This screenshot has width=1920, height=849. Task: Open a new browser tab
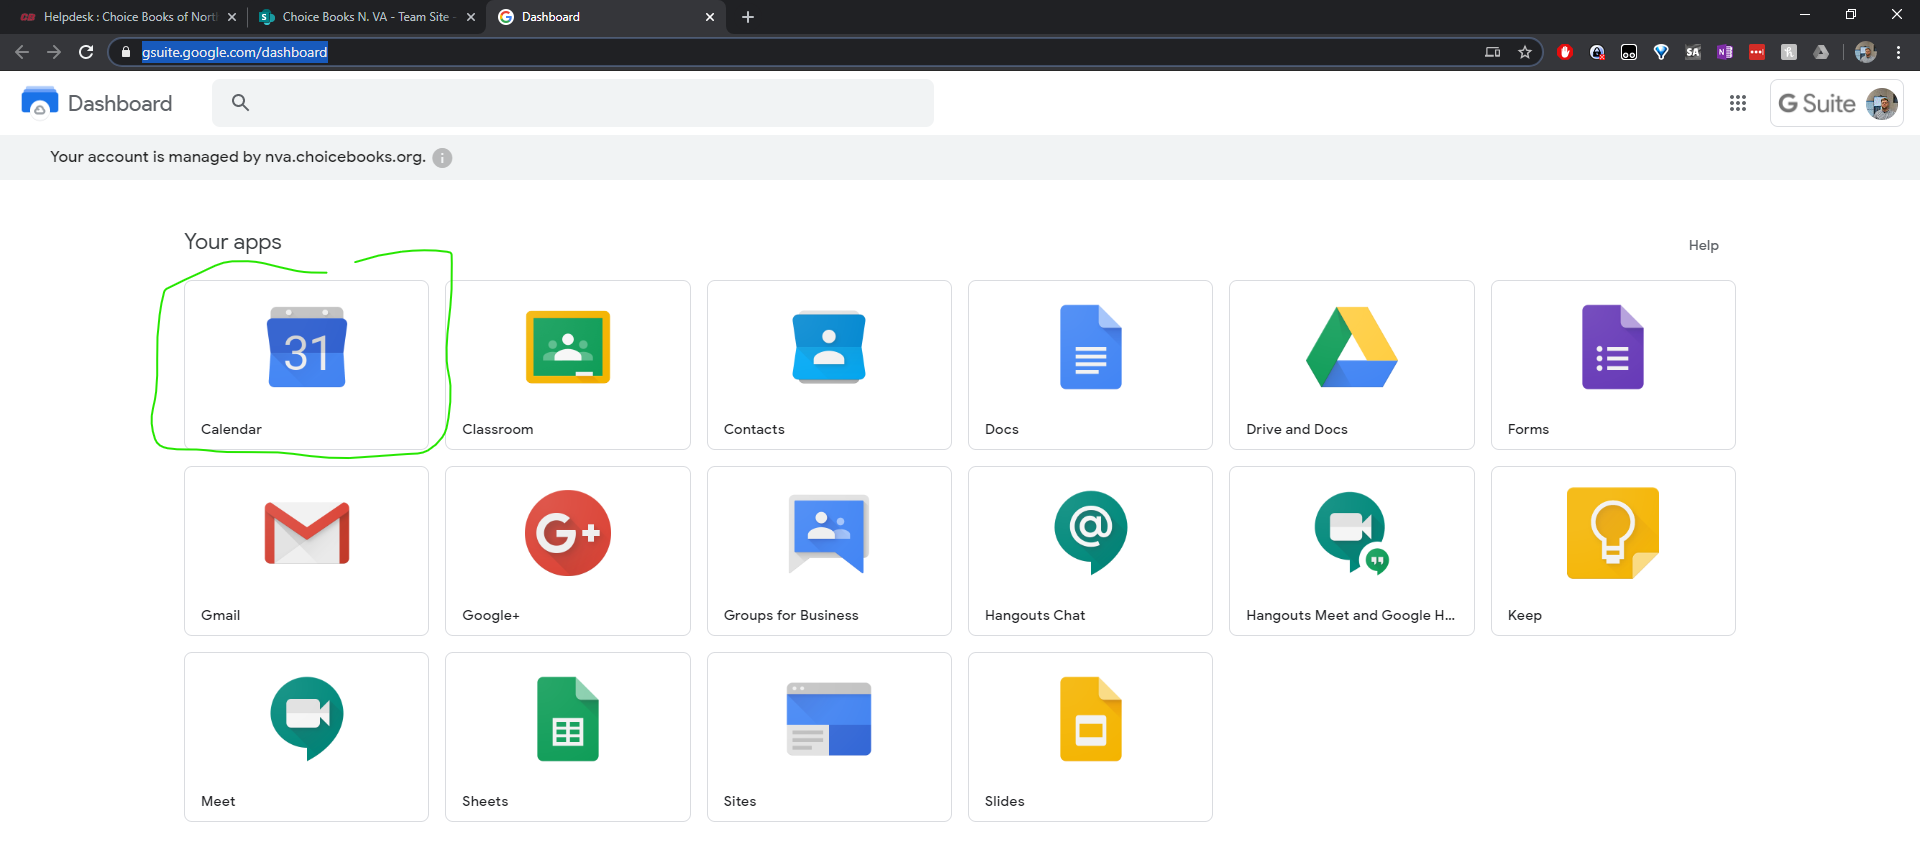click(748, 17)
